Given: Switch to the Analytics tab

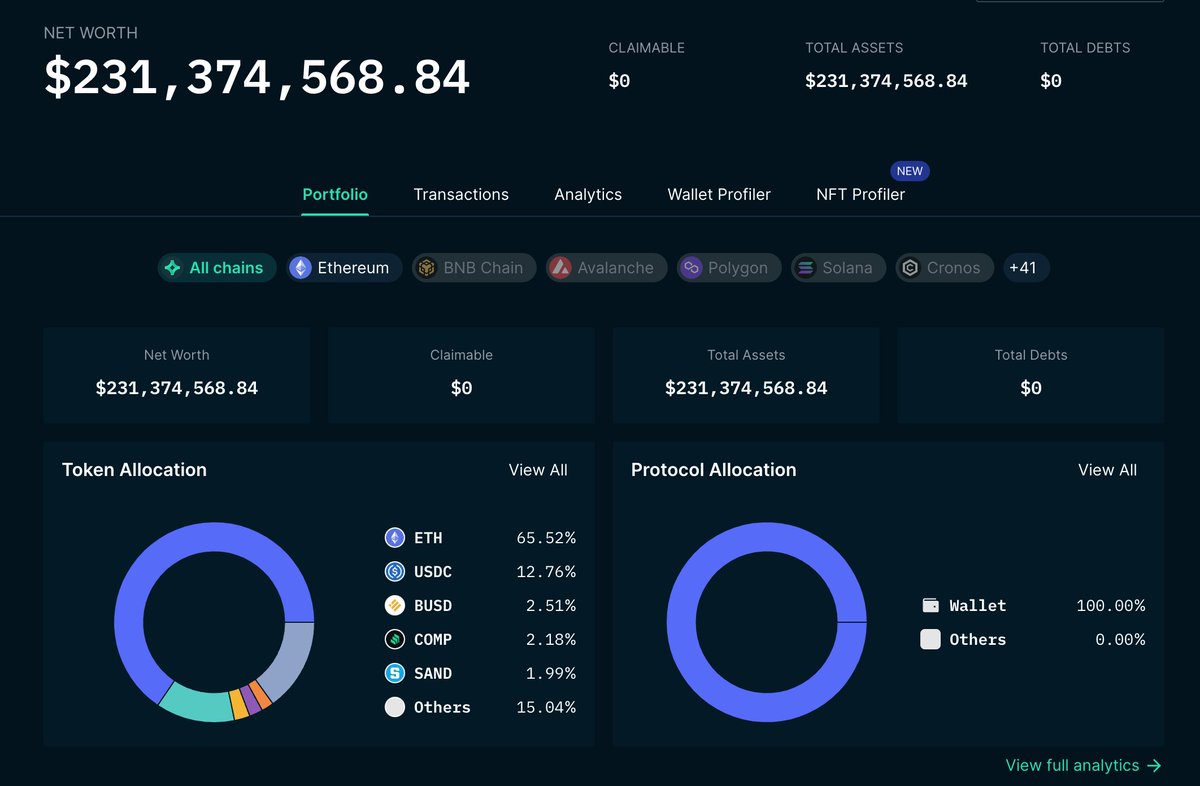Looking at the screenshot, I should pyautogui.click(x=588, y=195).
